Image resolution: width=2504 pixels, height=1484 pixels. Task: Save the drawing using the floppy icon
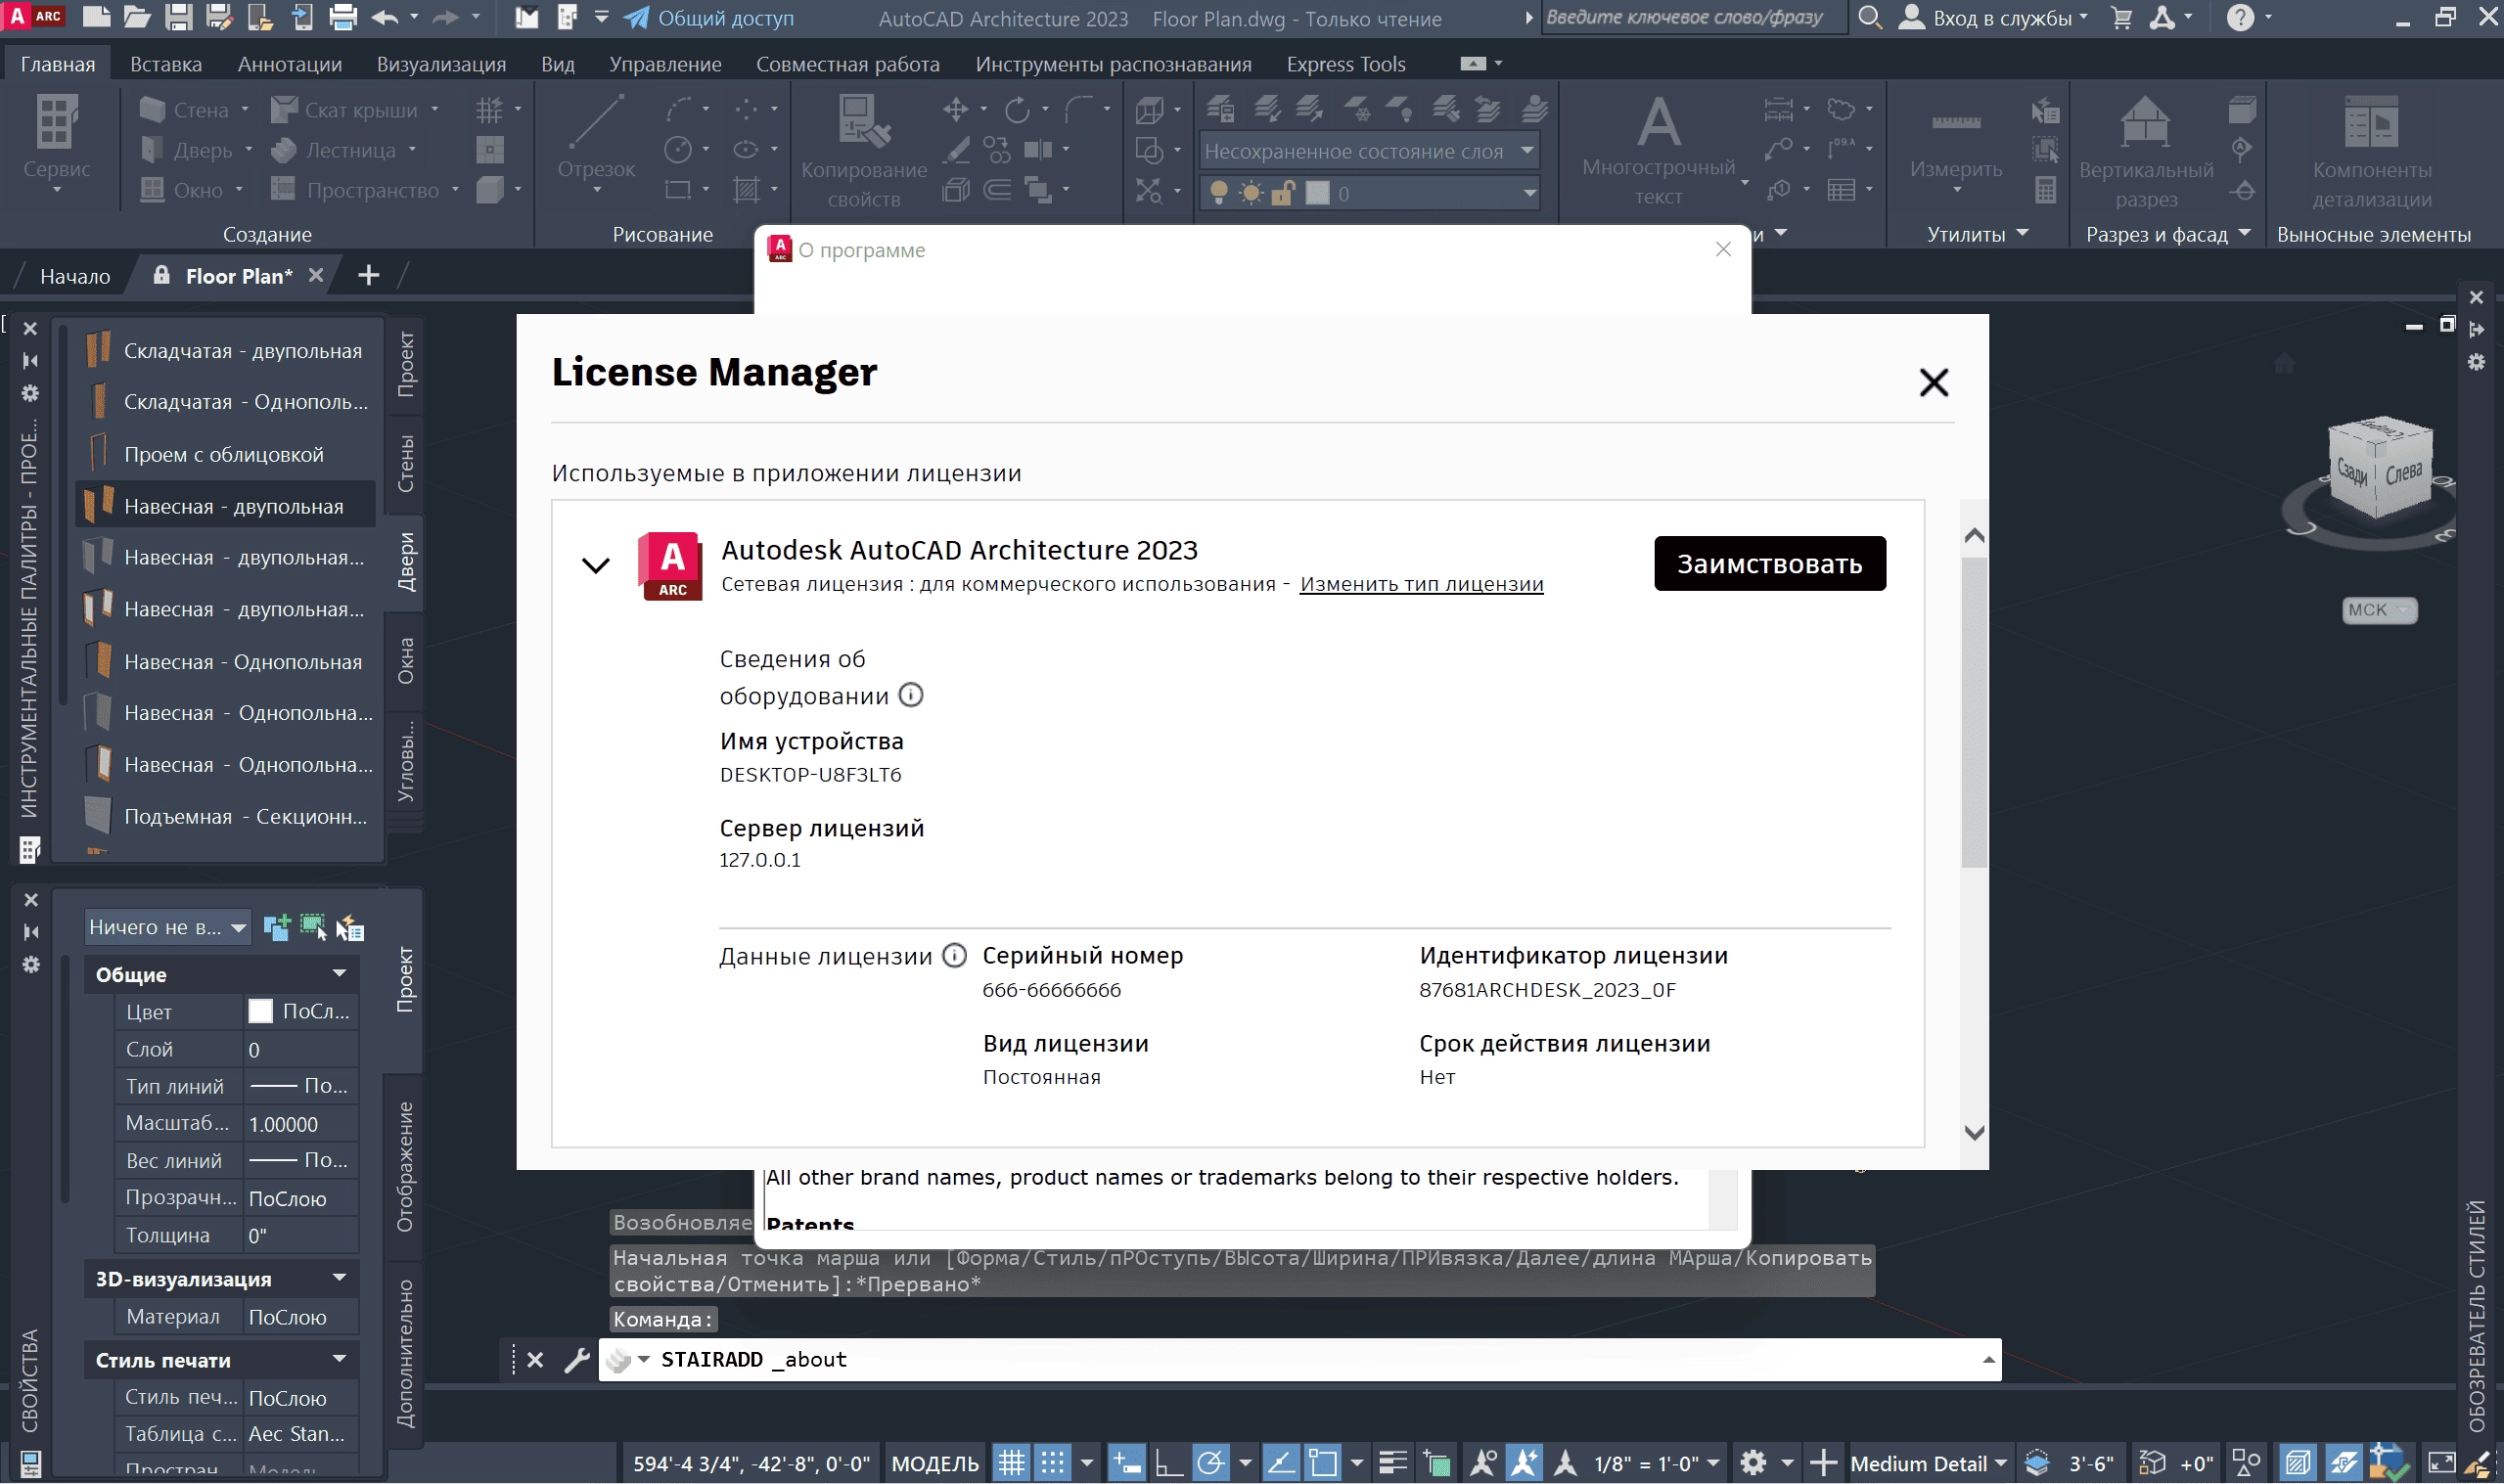(178, 17)
